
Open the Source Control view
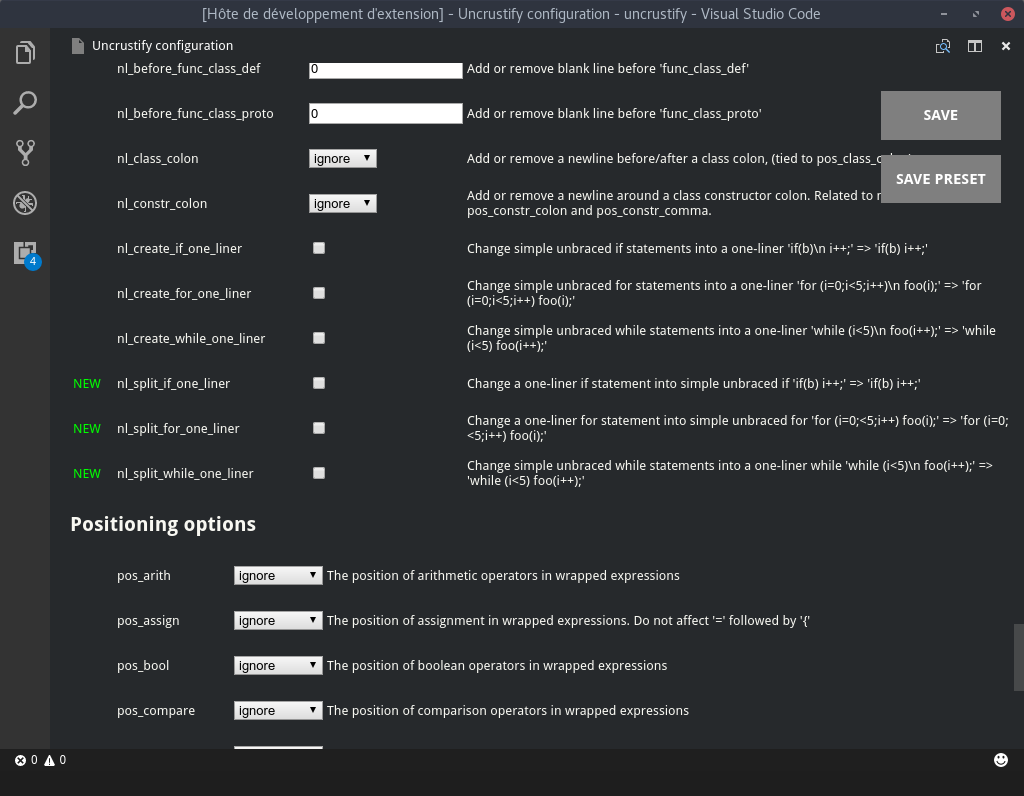click(25, 153)
